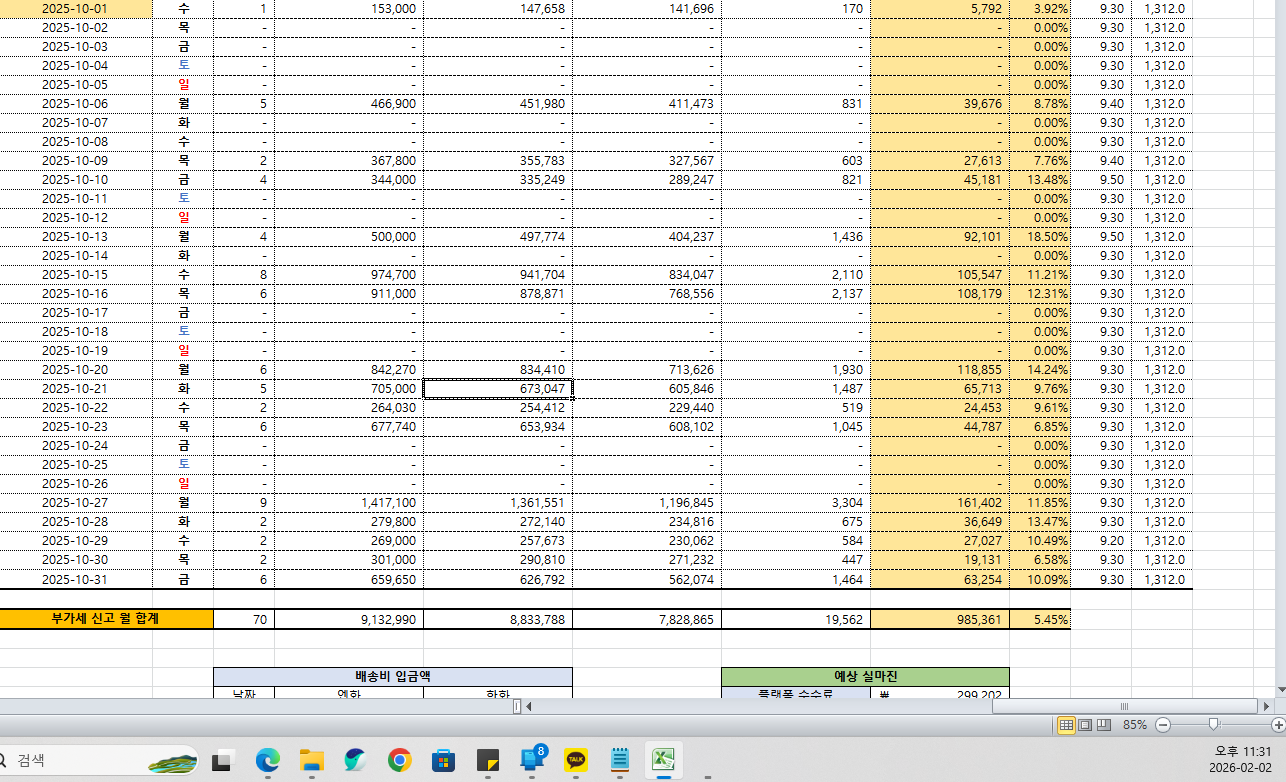
Task: Click the 85% zoom level indicator
Action: coord(1134,724)
